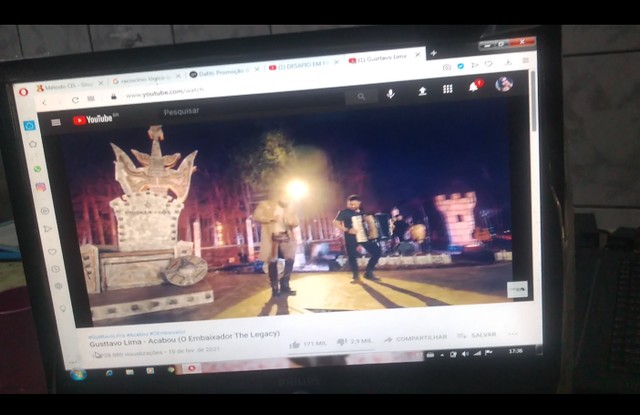Close the Método CIS tab

click(x=101, y=83)
